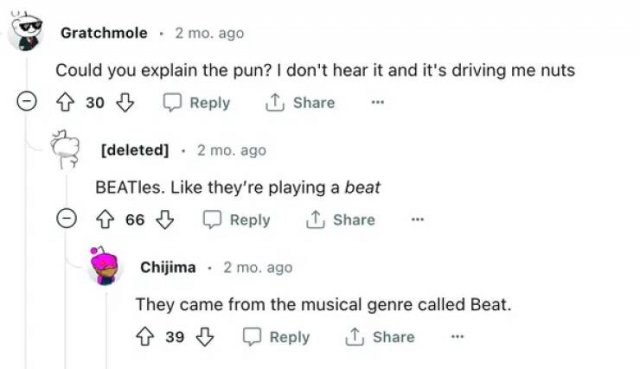Open Gratchmole's username link

click(x=104, y=33)
